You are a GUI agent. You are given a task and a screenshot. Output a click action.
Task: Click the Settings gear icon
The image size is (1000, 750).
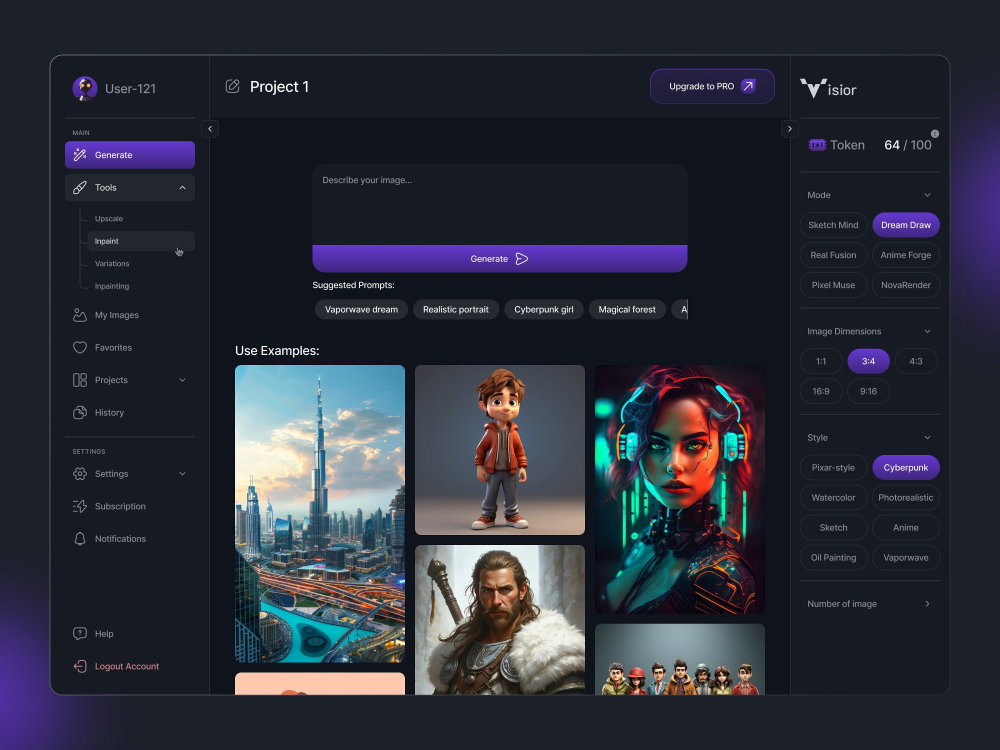click(80, 474)
